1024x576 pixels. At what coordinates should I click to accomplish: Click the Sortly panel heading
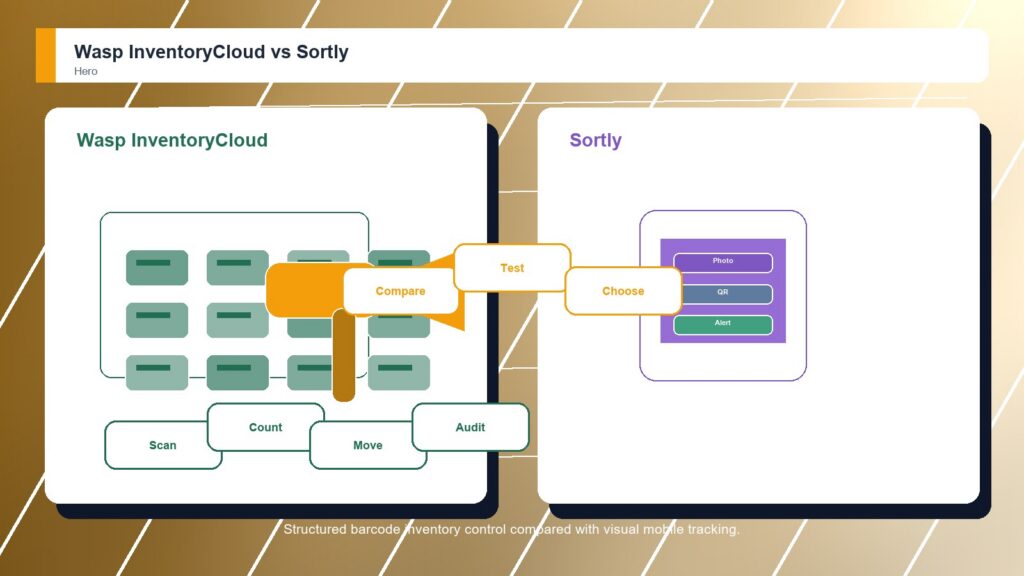click(x=595, y=140)
